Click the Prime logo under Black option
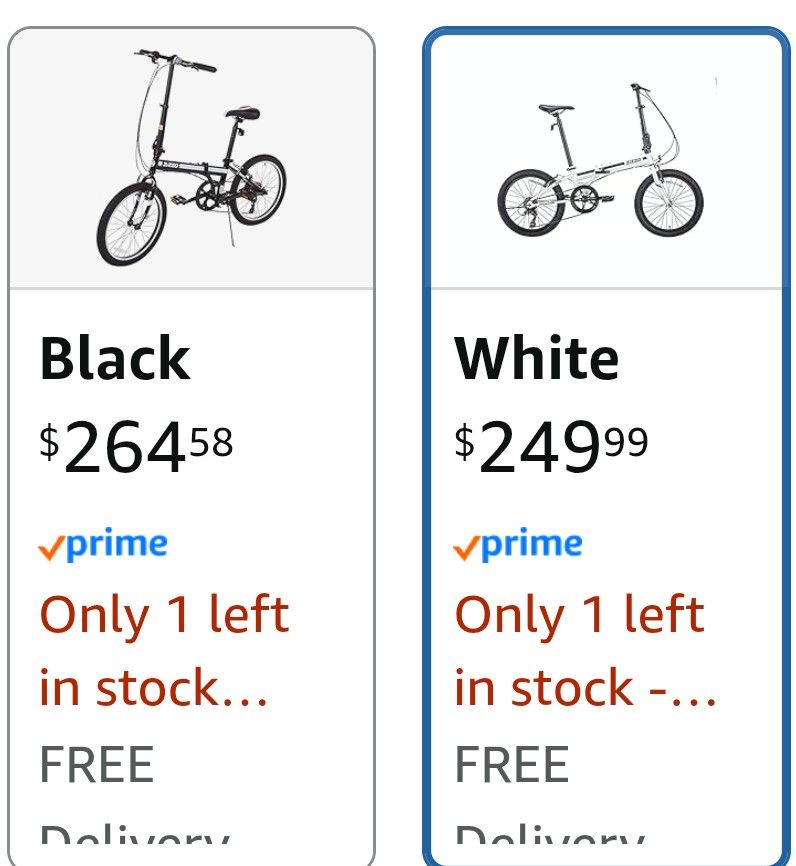The width and height of the screenshot is (796, 866). tap(103, 545)
